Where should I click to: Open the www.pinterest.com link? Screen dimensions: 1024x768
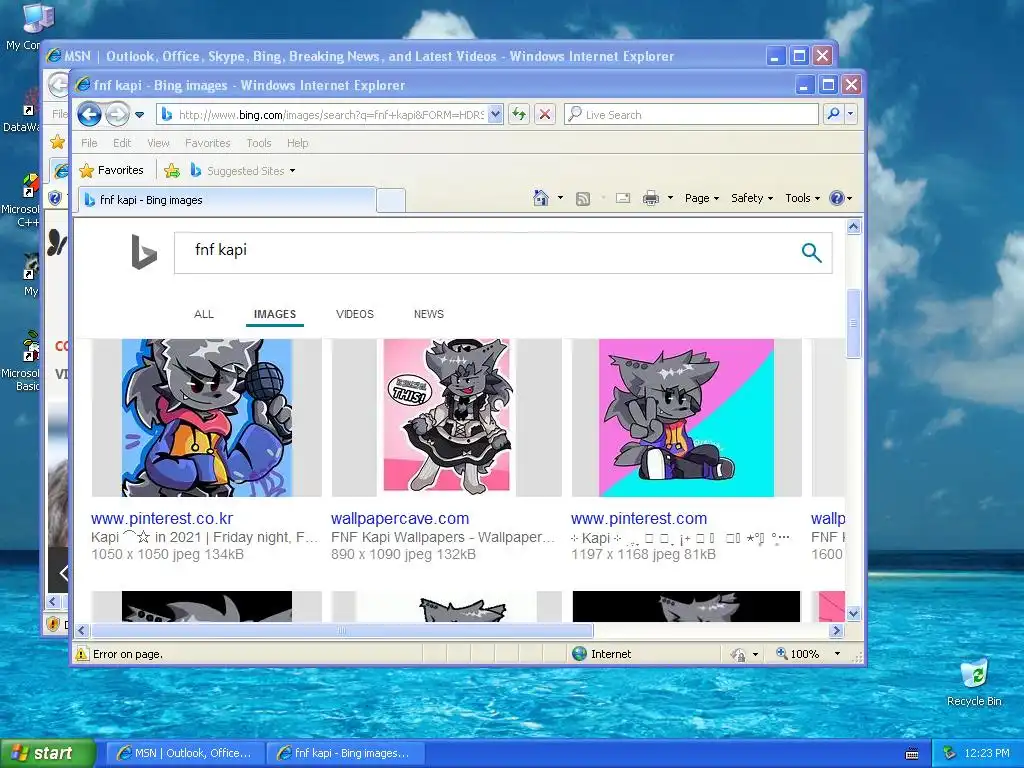pyautogui.click(x=639, y=519)
